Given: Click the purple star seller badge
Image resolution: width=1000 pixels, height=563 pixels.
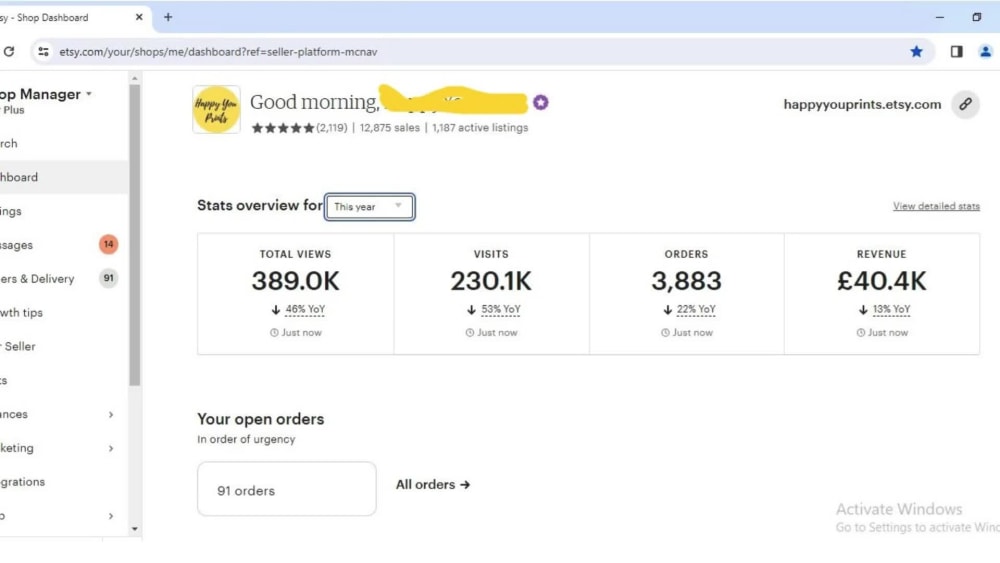Looking at the screenshot, I should coord(541,102).
